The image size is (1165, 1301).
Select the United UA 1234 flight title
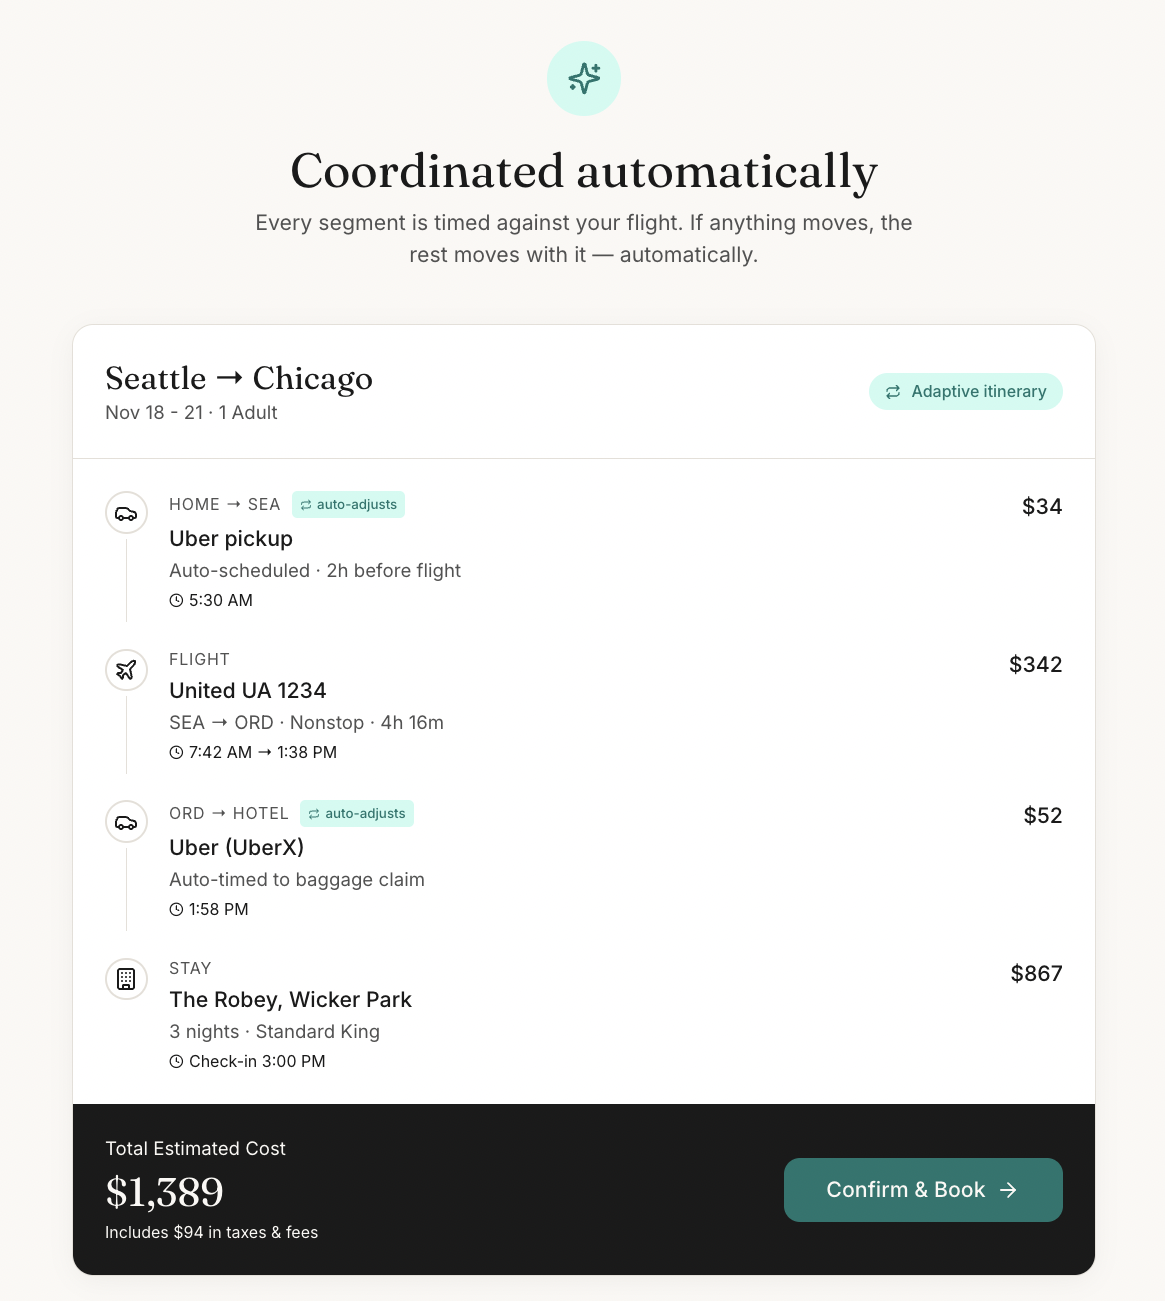[248, 691]
